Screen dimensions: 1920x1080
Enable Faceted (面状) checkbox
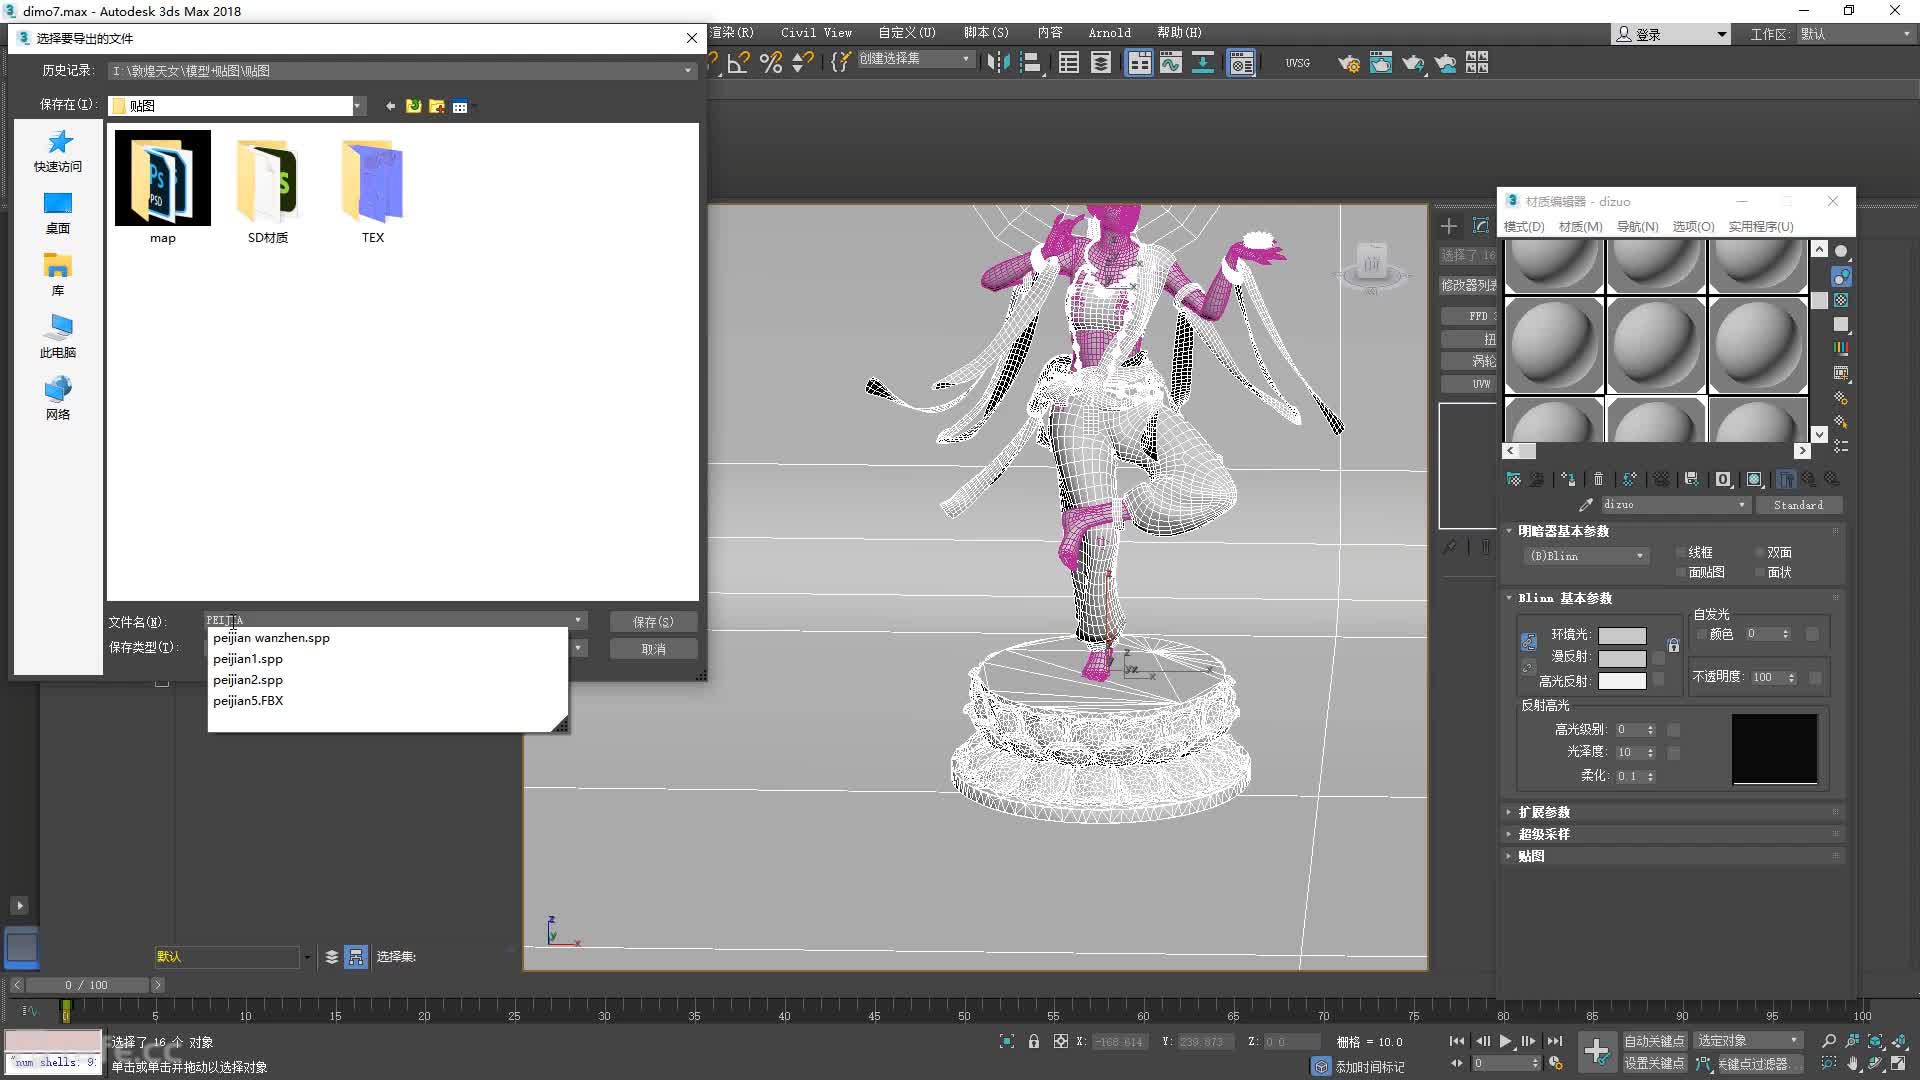pos(1759,573)
